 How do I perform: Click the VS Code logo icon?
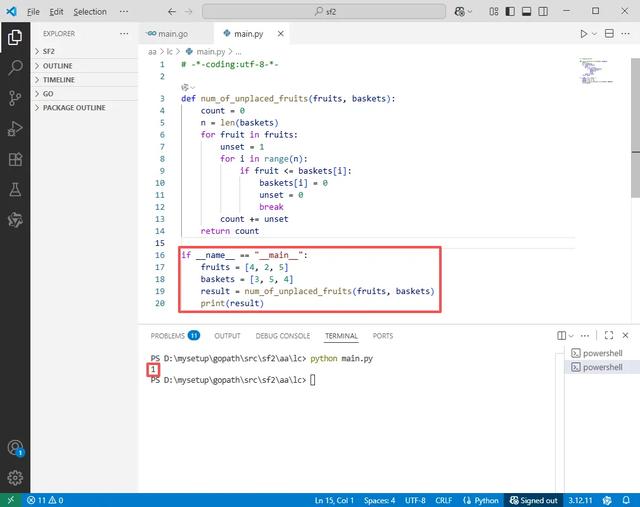[x=12, y=11]
